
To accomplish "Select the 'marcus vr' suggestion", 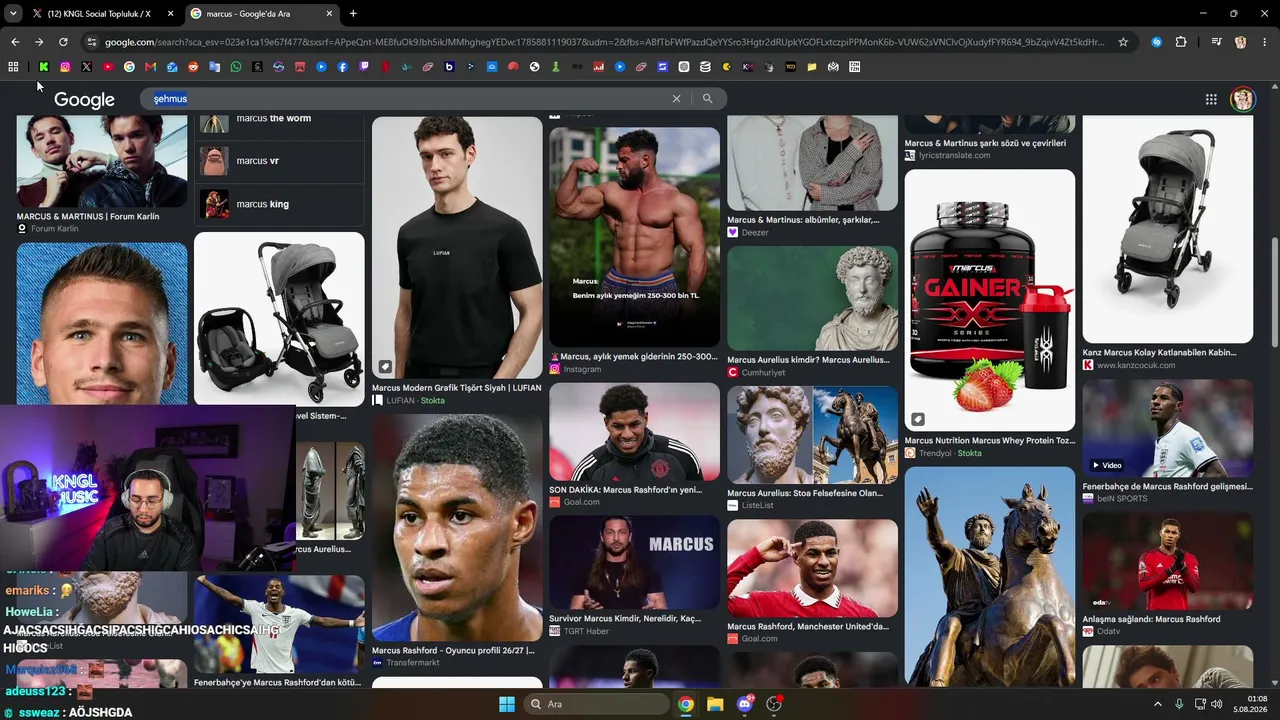I will coord(279,161).
